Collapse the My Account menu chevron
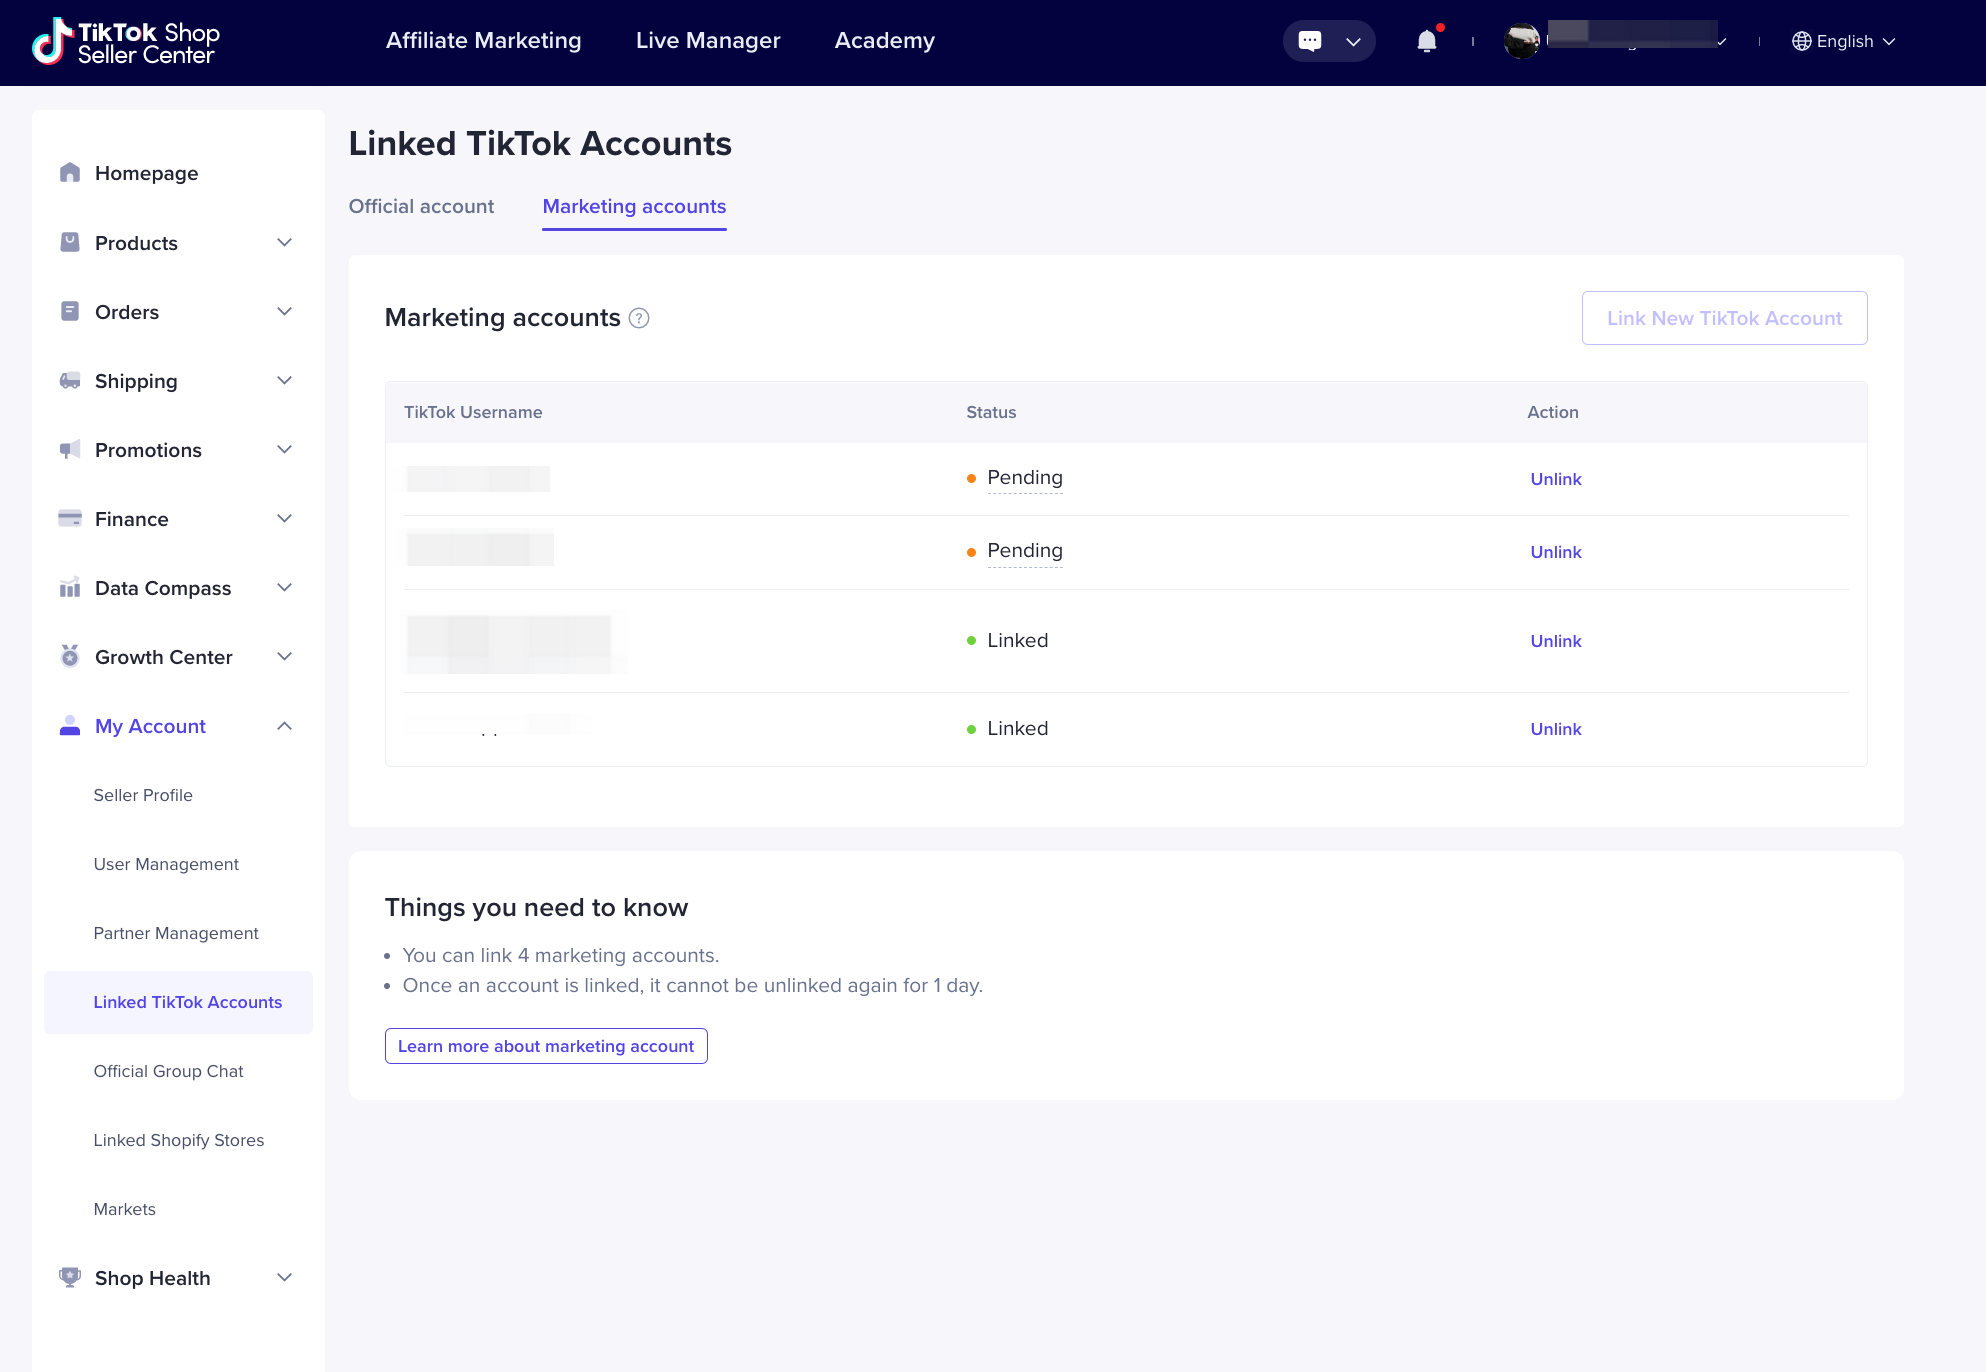Viewport: 1986px width, 1372px height. [x=284, y=725]
